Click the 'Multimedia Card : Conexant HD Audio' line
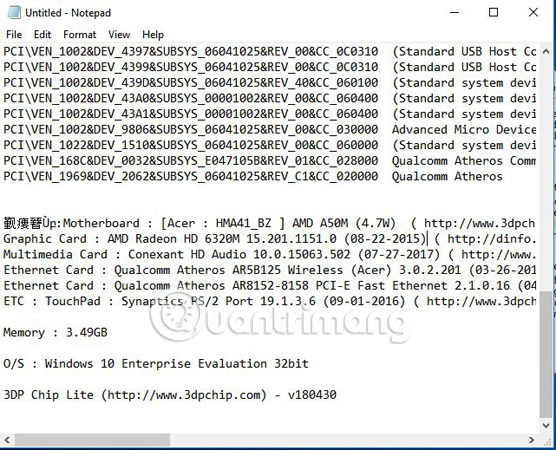The image size is (556, 450). pyautogui.click(x=269, y=254)
